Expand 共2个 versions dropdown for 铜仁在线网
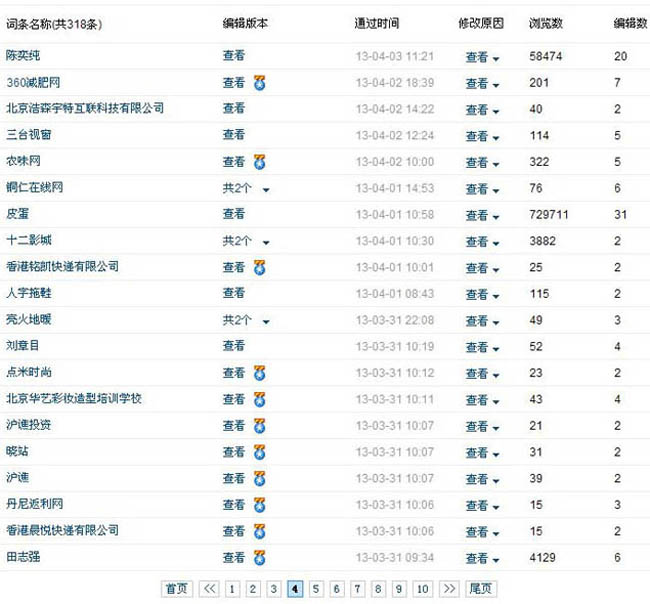650x604 pixels. 265,189
